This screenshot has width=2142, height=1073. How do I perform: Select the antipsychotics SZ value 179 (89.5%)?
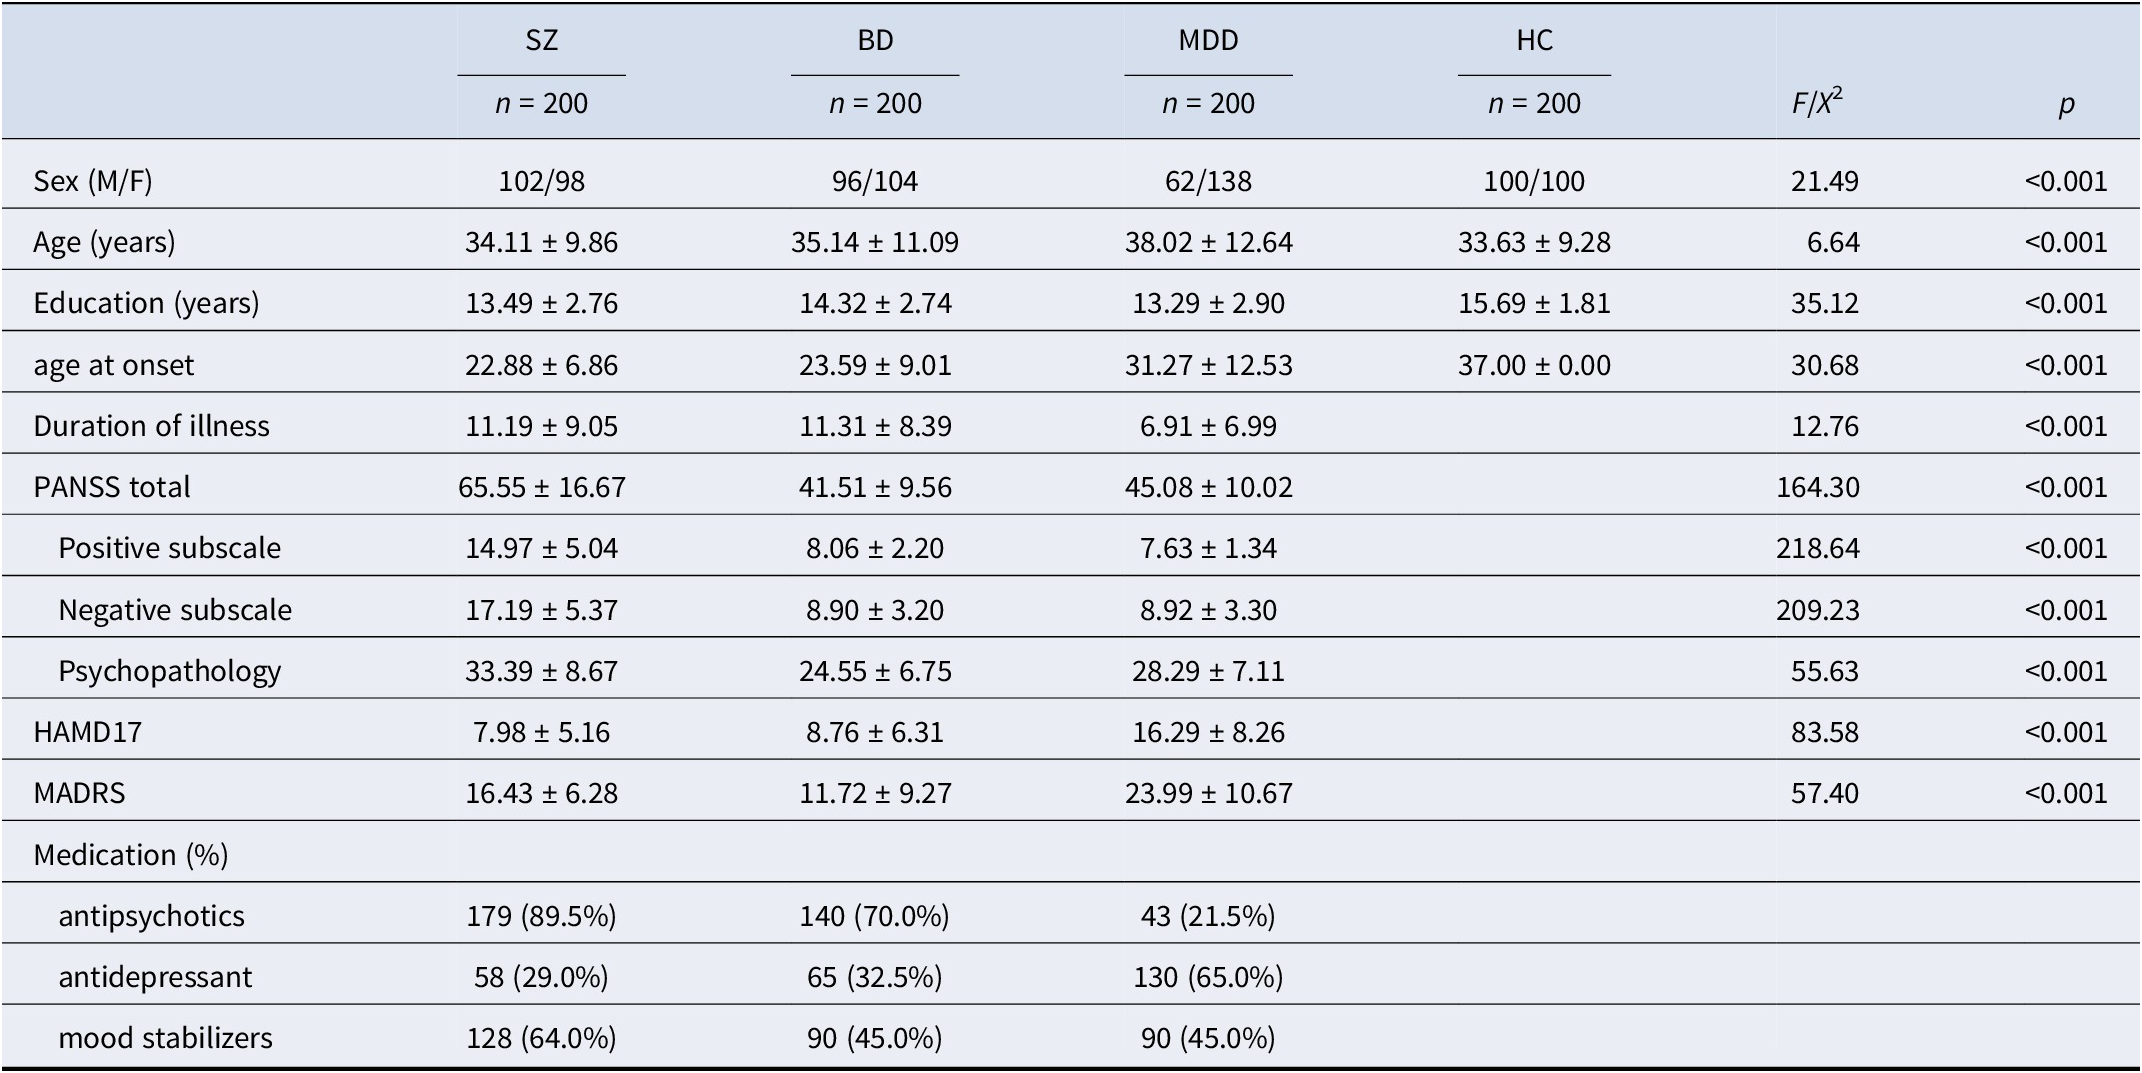click(x=541, y=916)
